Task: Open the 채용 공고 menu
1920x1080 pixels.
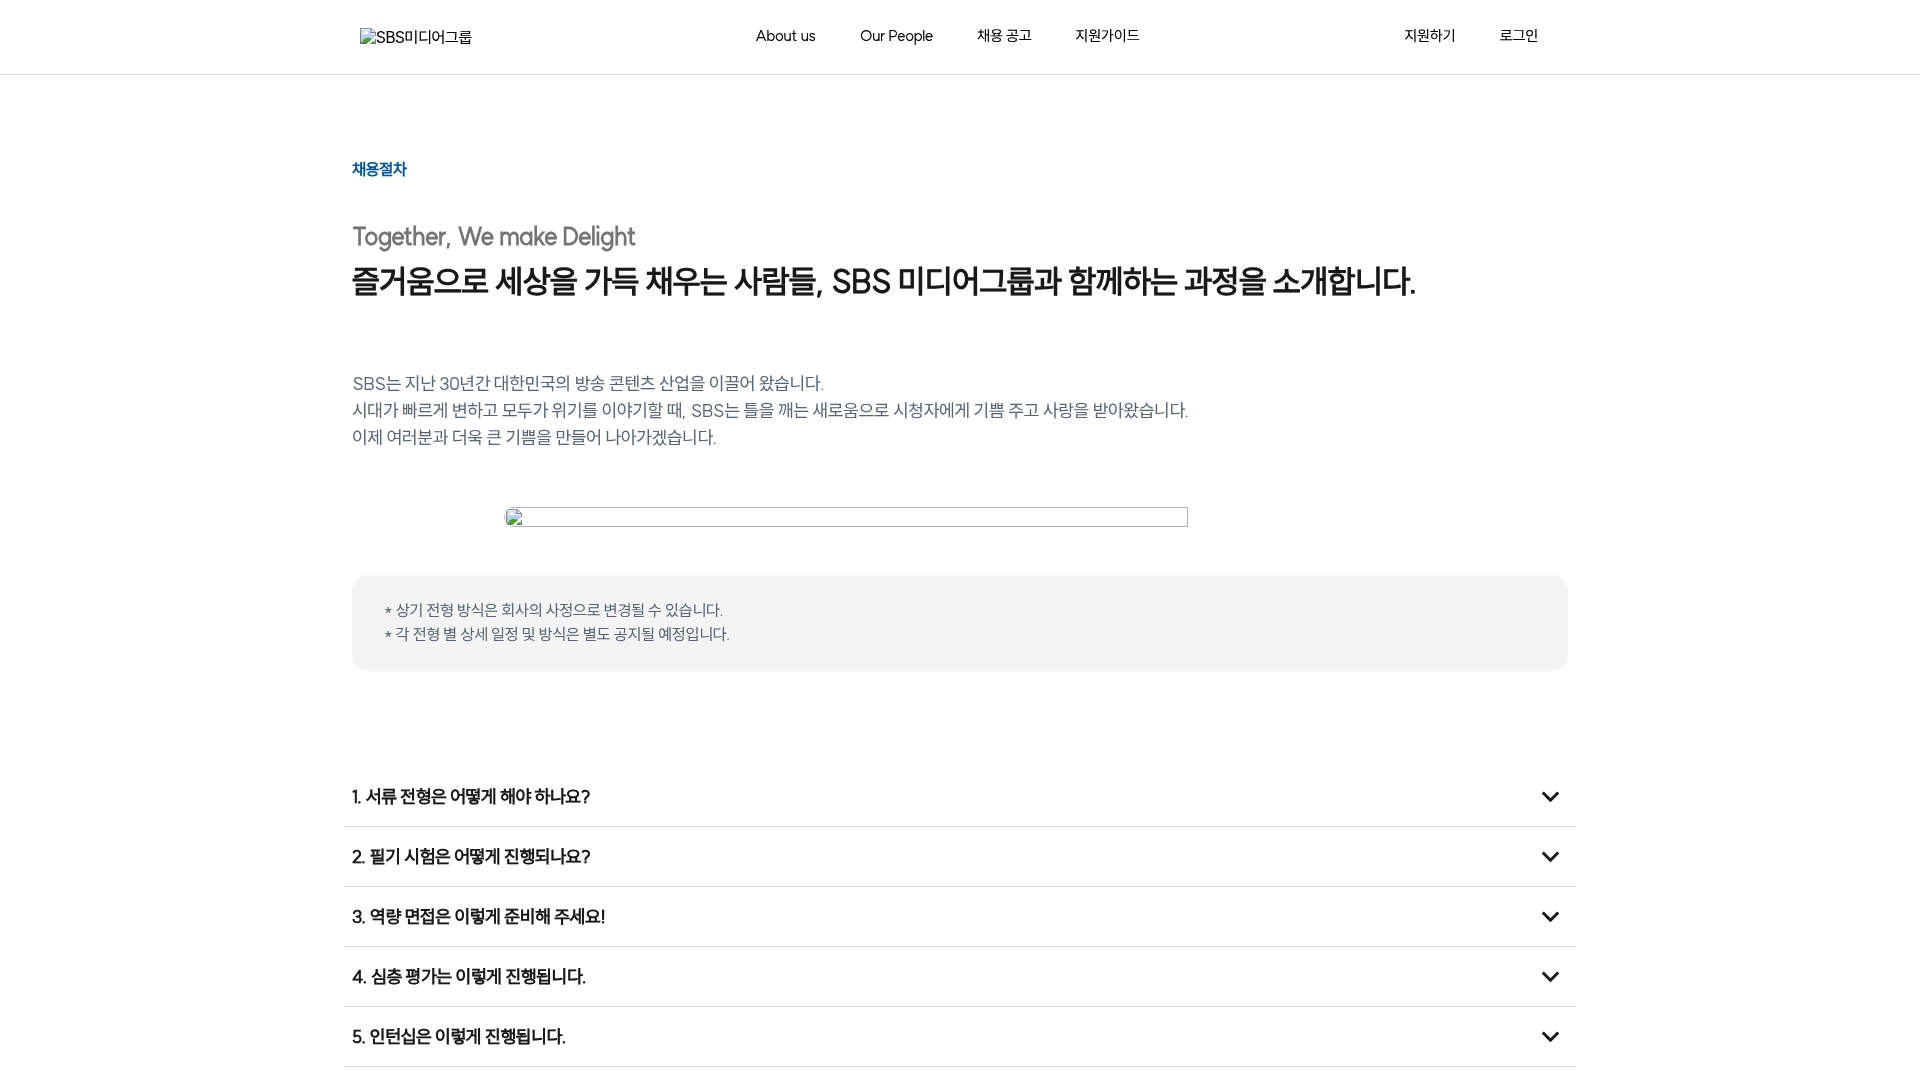Action: (x=1004, y=36)
